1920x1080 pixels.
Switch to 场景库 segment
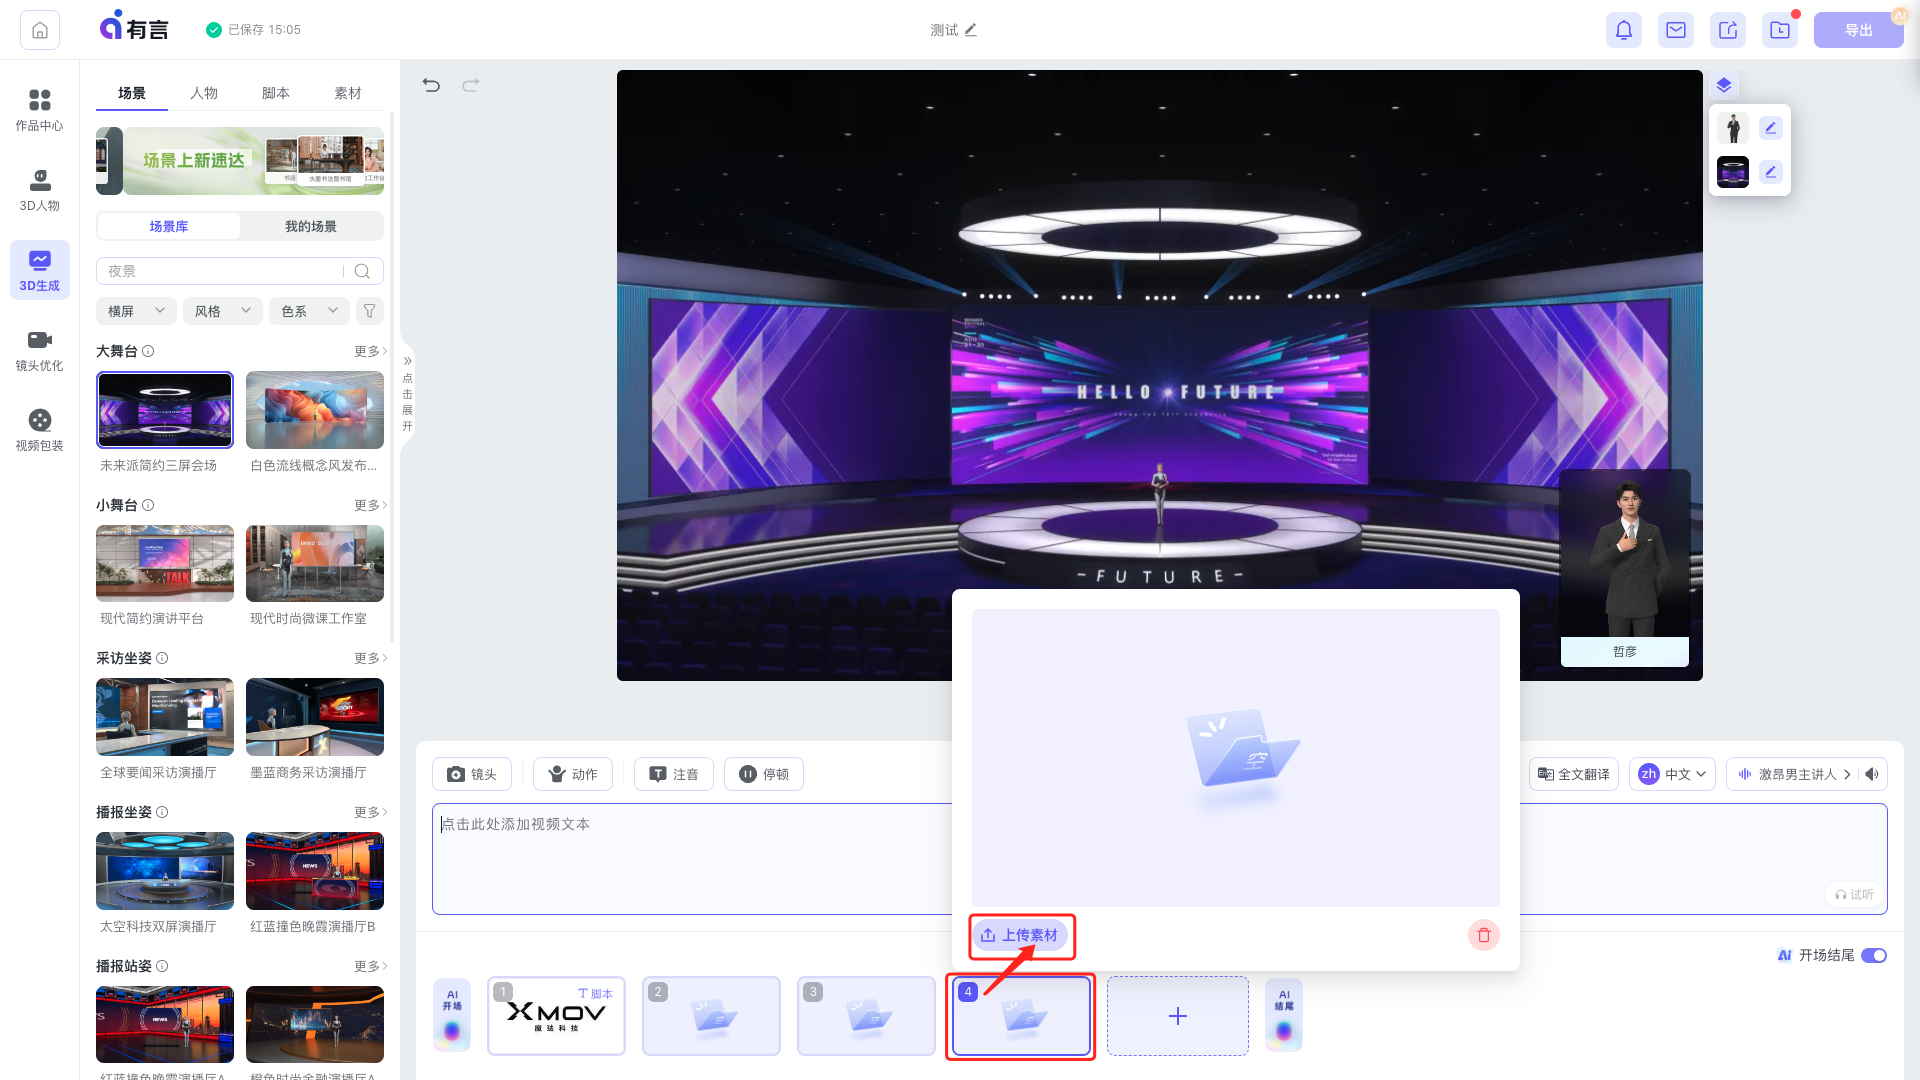[x=169, y=226]
